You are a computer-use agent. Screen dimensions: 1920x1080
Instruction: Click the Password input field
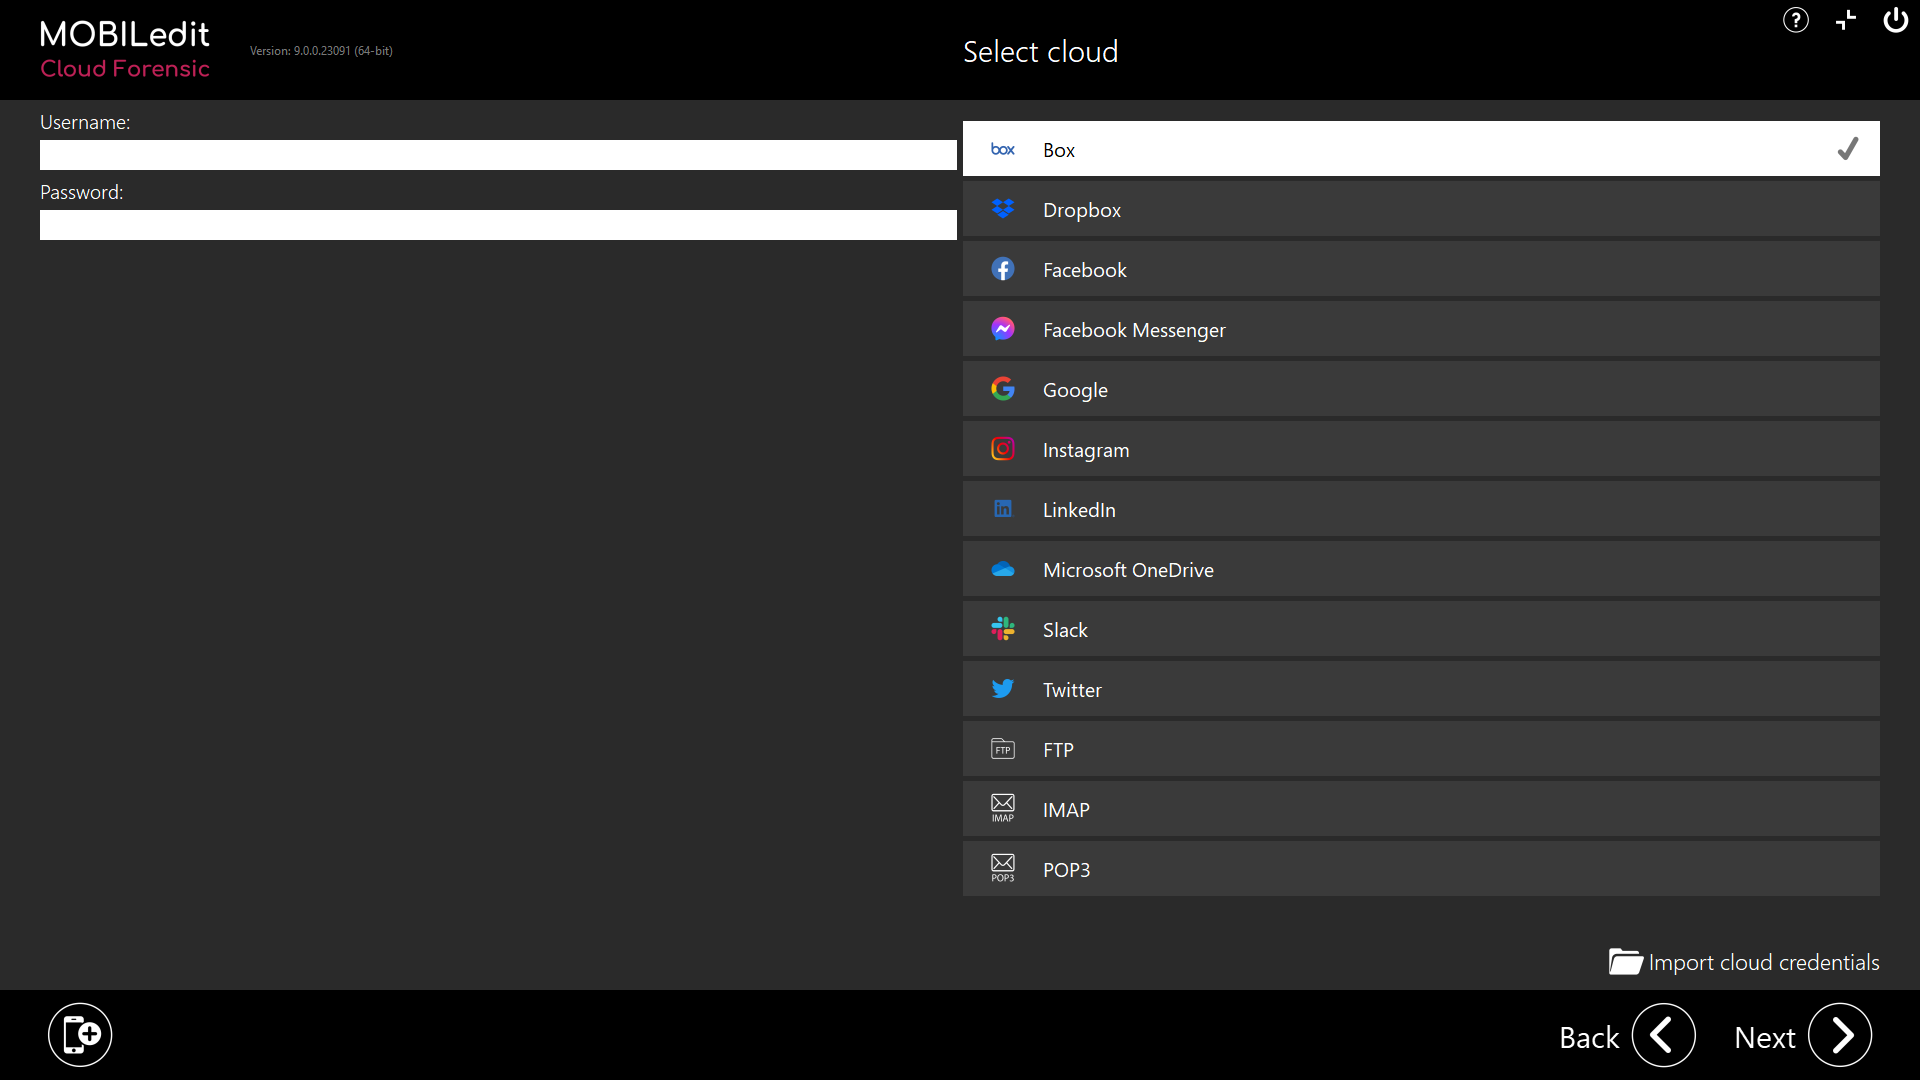pos(498,225)
